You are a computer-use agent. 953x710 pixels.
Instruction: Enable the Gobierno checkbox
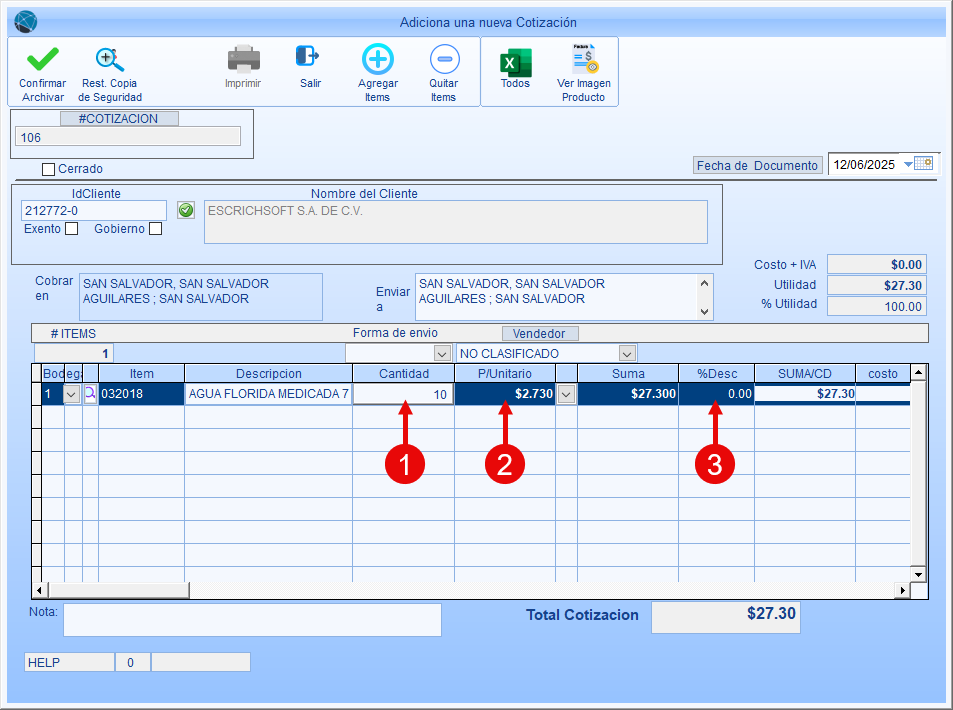click(x=156, y=229)
